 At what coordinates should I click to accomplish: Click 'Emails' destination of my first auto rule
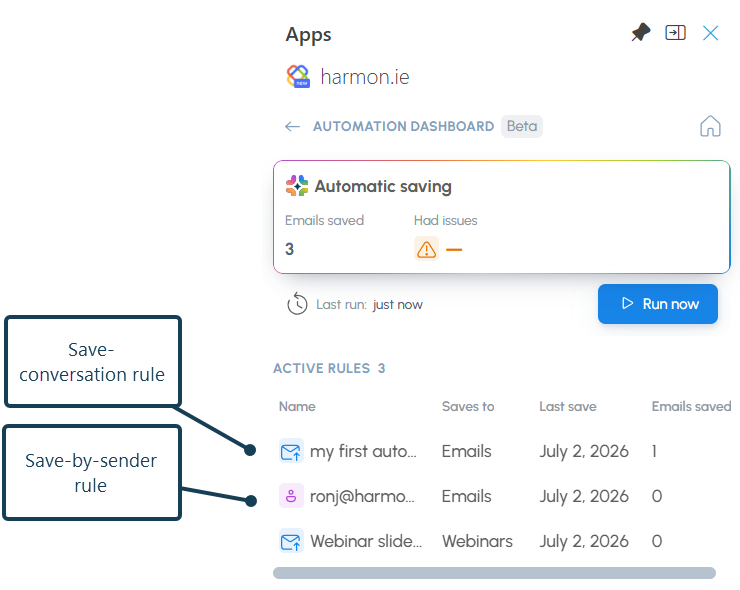(x=466, y=452)
